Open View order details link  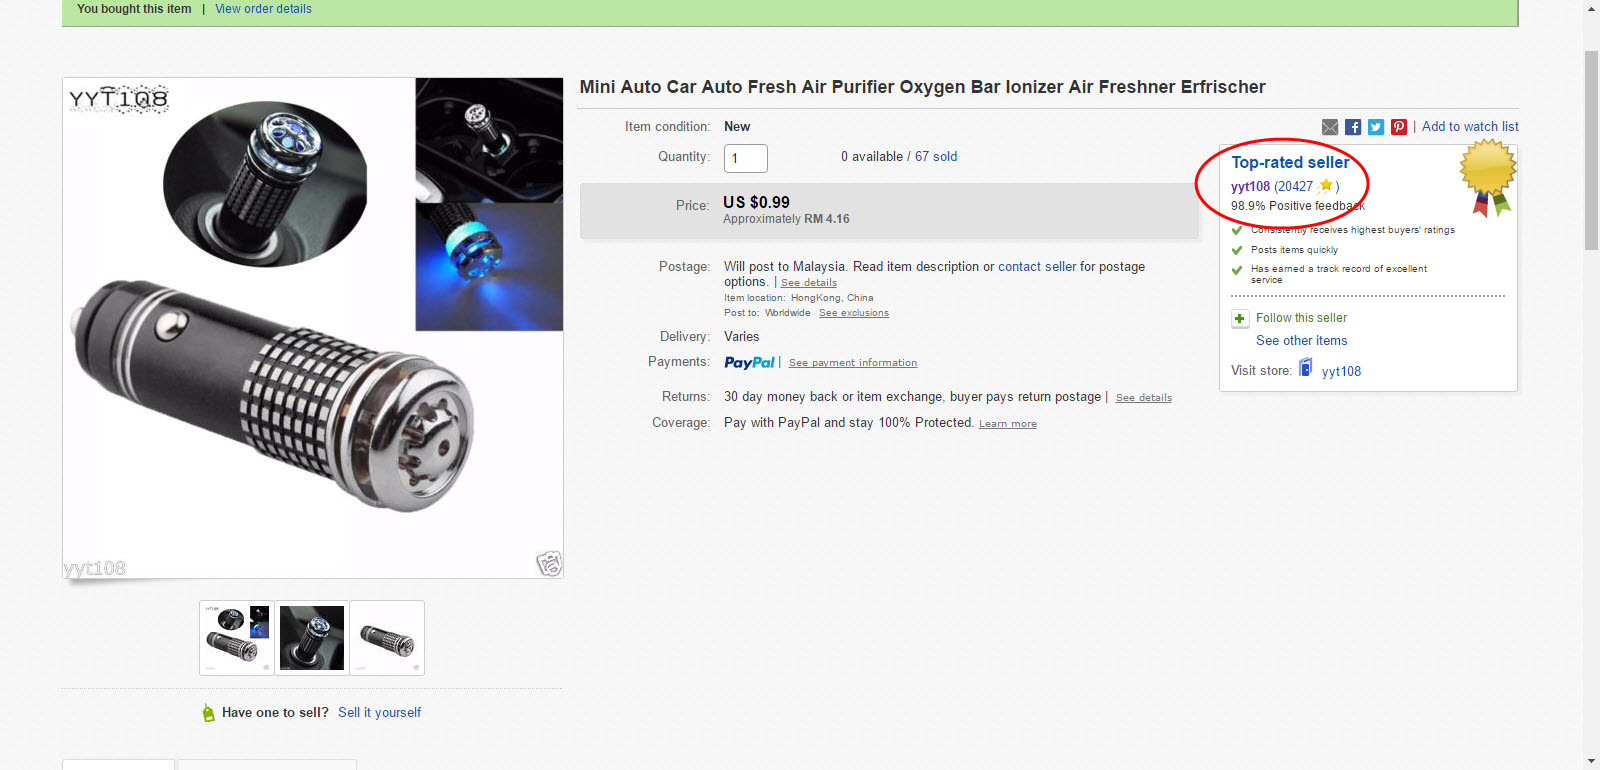click(263, 9)
